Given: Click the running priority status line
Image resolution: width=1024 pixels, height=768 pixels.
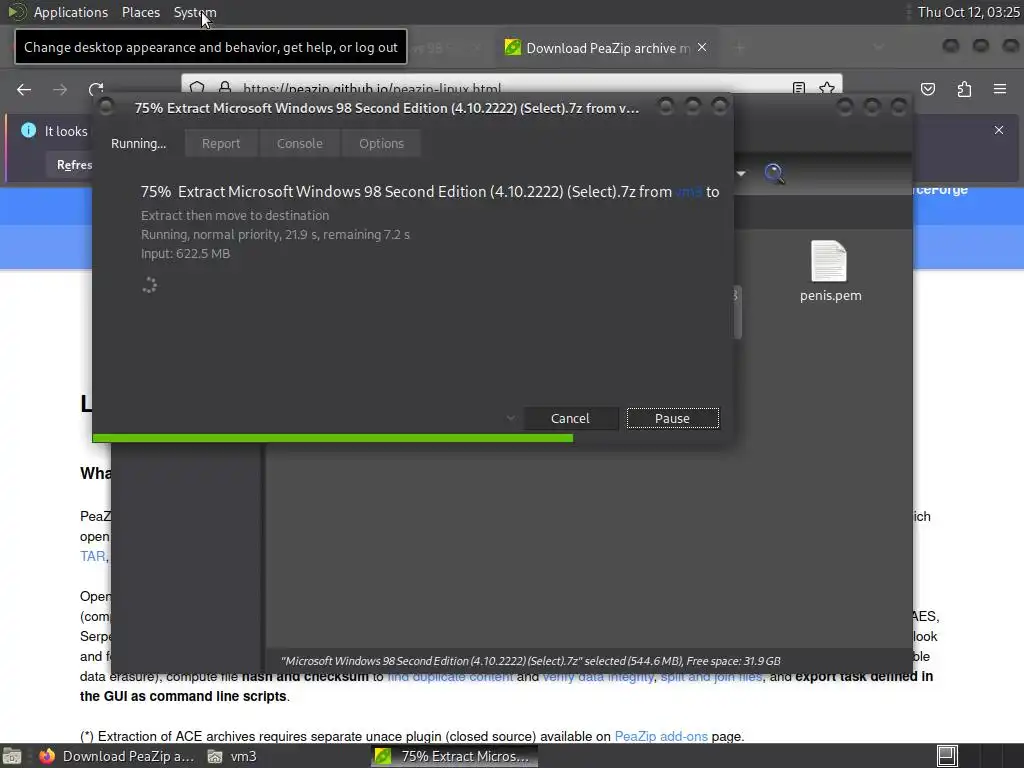Looking at the screenshot, I should (276, 234).
